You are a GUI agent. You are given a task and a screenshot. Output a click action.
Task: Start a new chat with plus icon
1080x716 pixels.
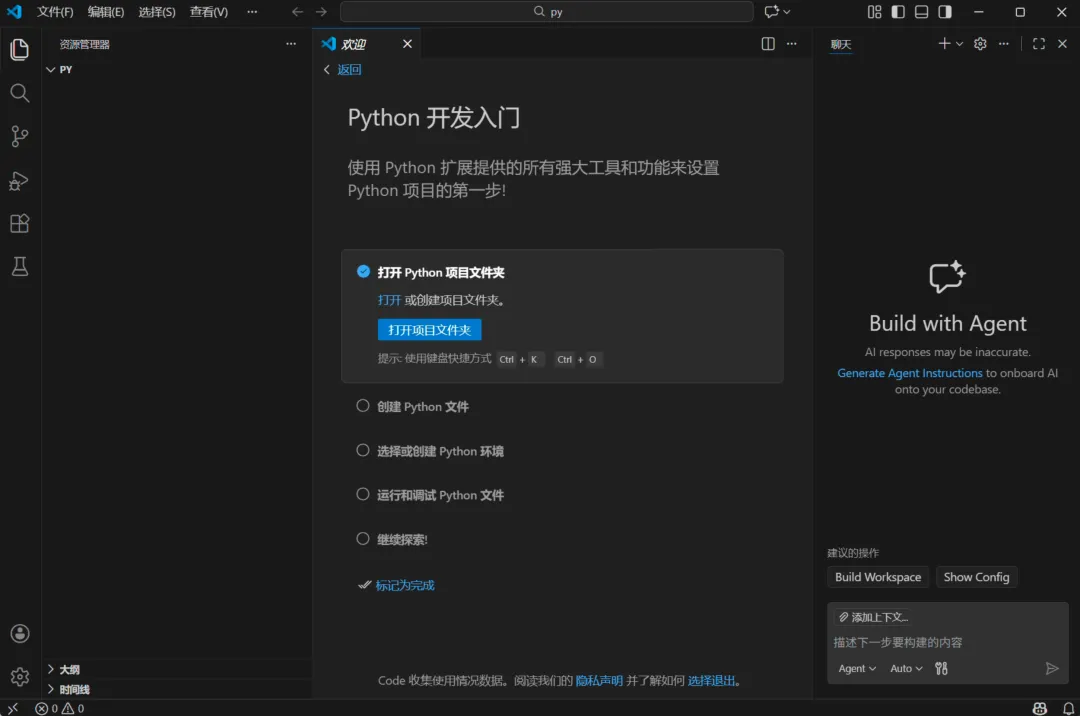pos(944,43)
